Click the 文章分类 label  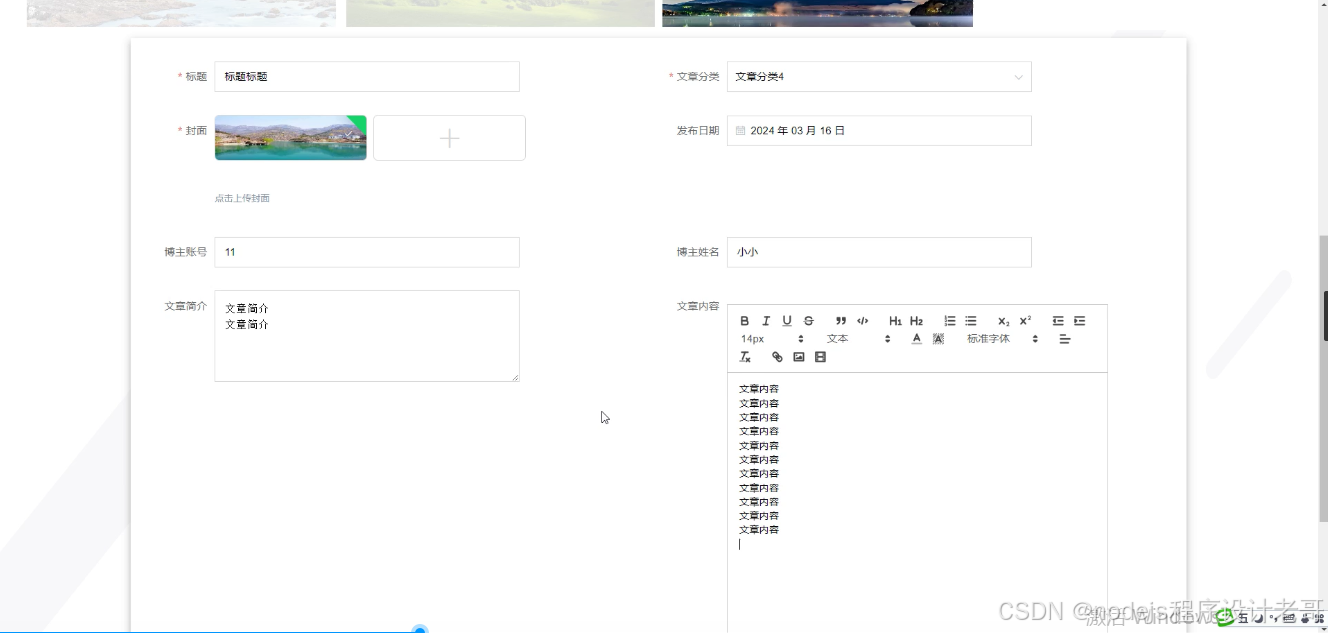click(x=698, y=77)
